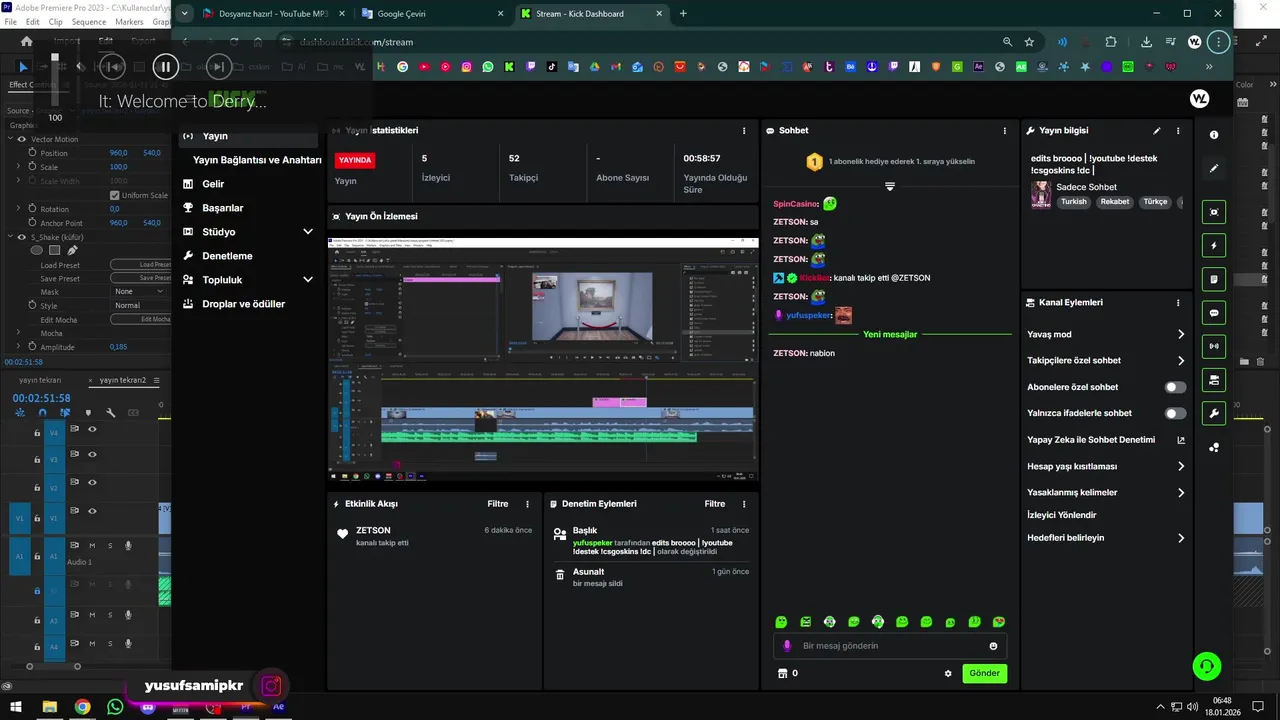This screenshot has height=720, width=1280.
Task: Open the user avatar at top right
Action: click(x=1199, y=99)
